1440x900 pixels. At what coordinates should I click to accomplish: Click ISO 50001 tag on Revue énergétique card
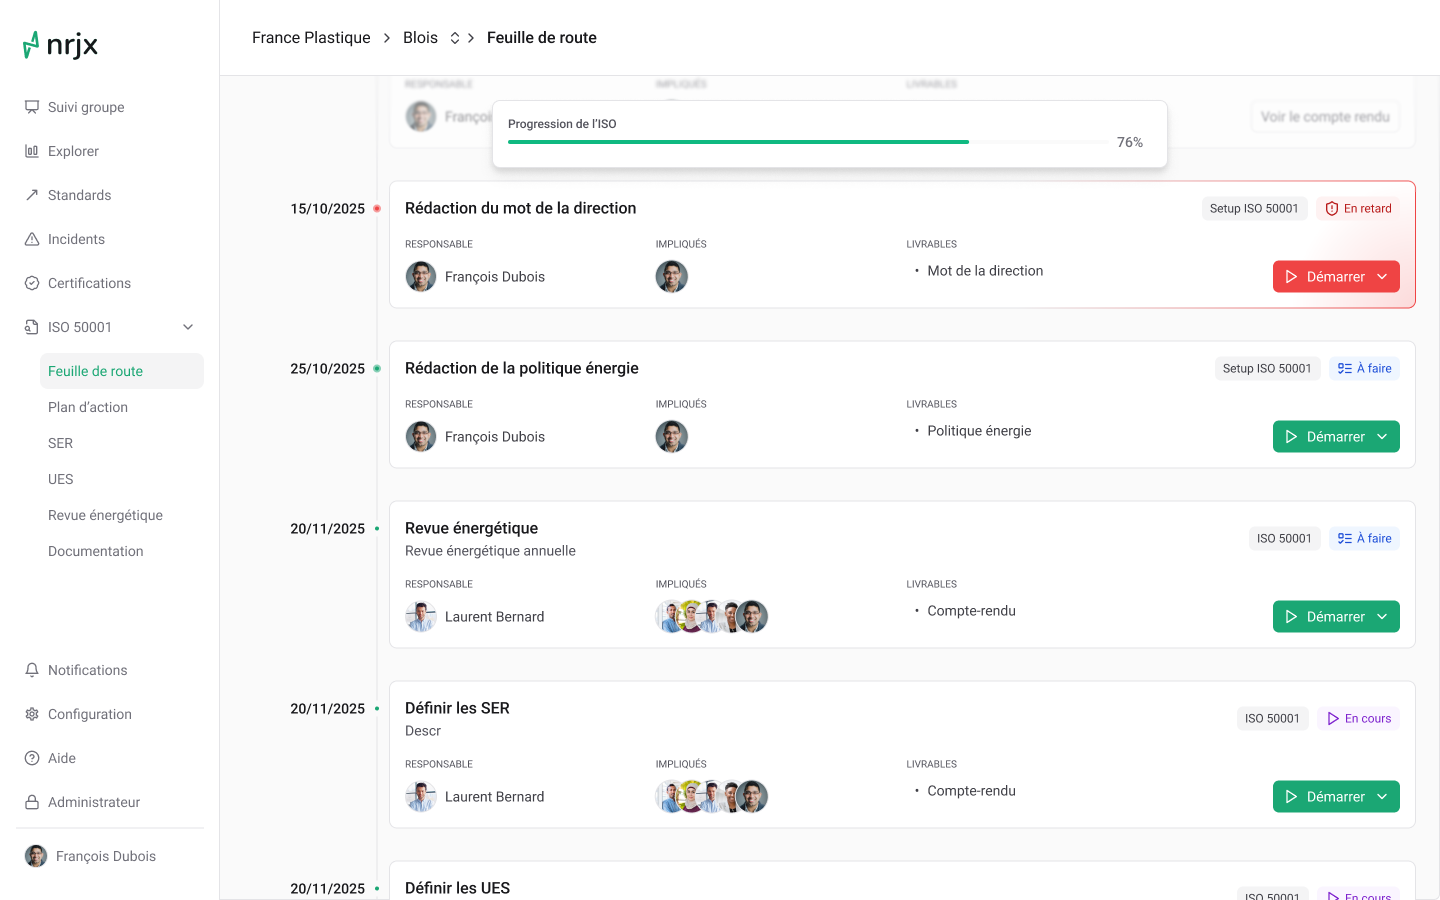point(1284,539)
